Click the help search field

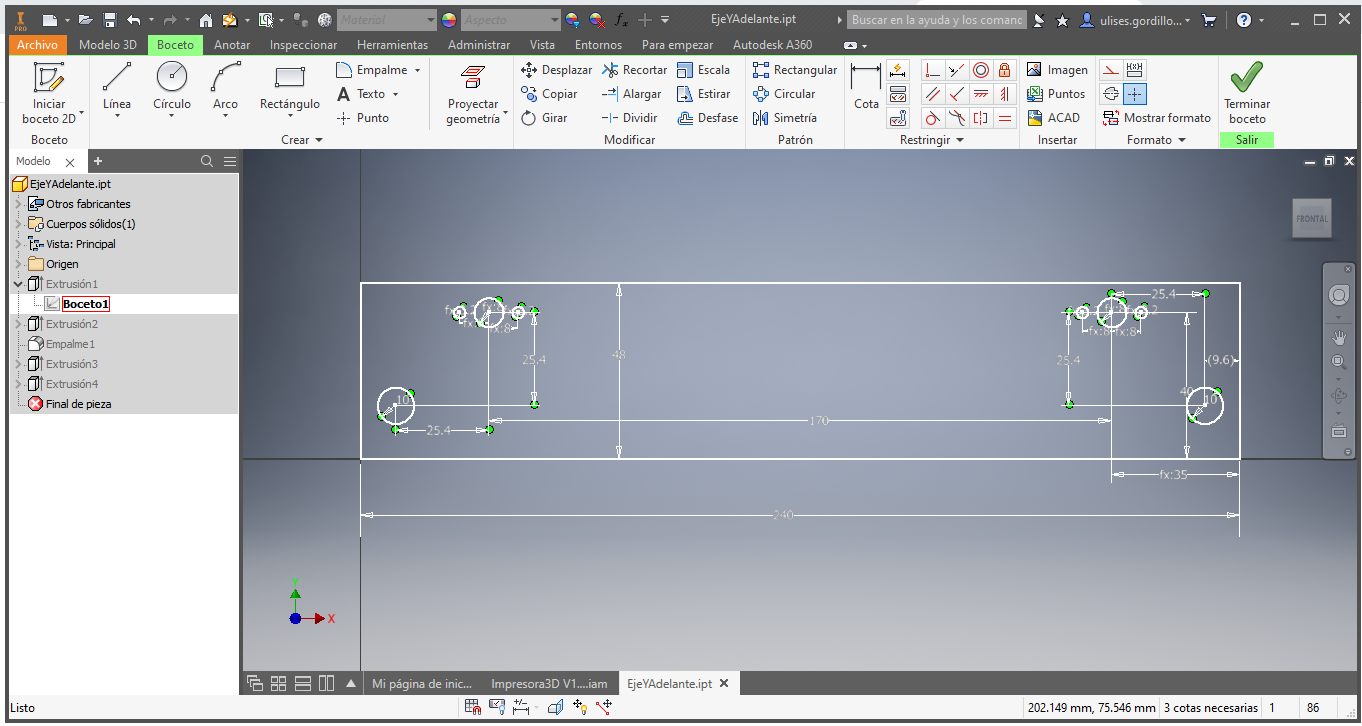(x=937, y=20)
